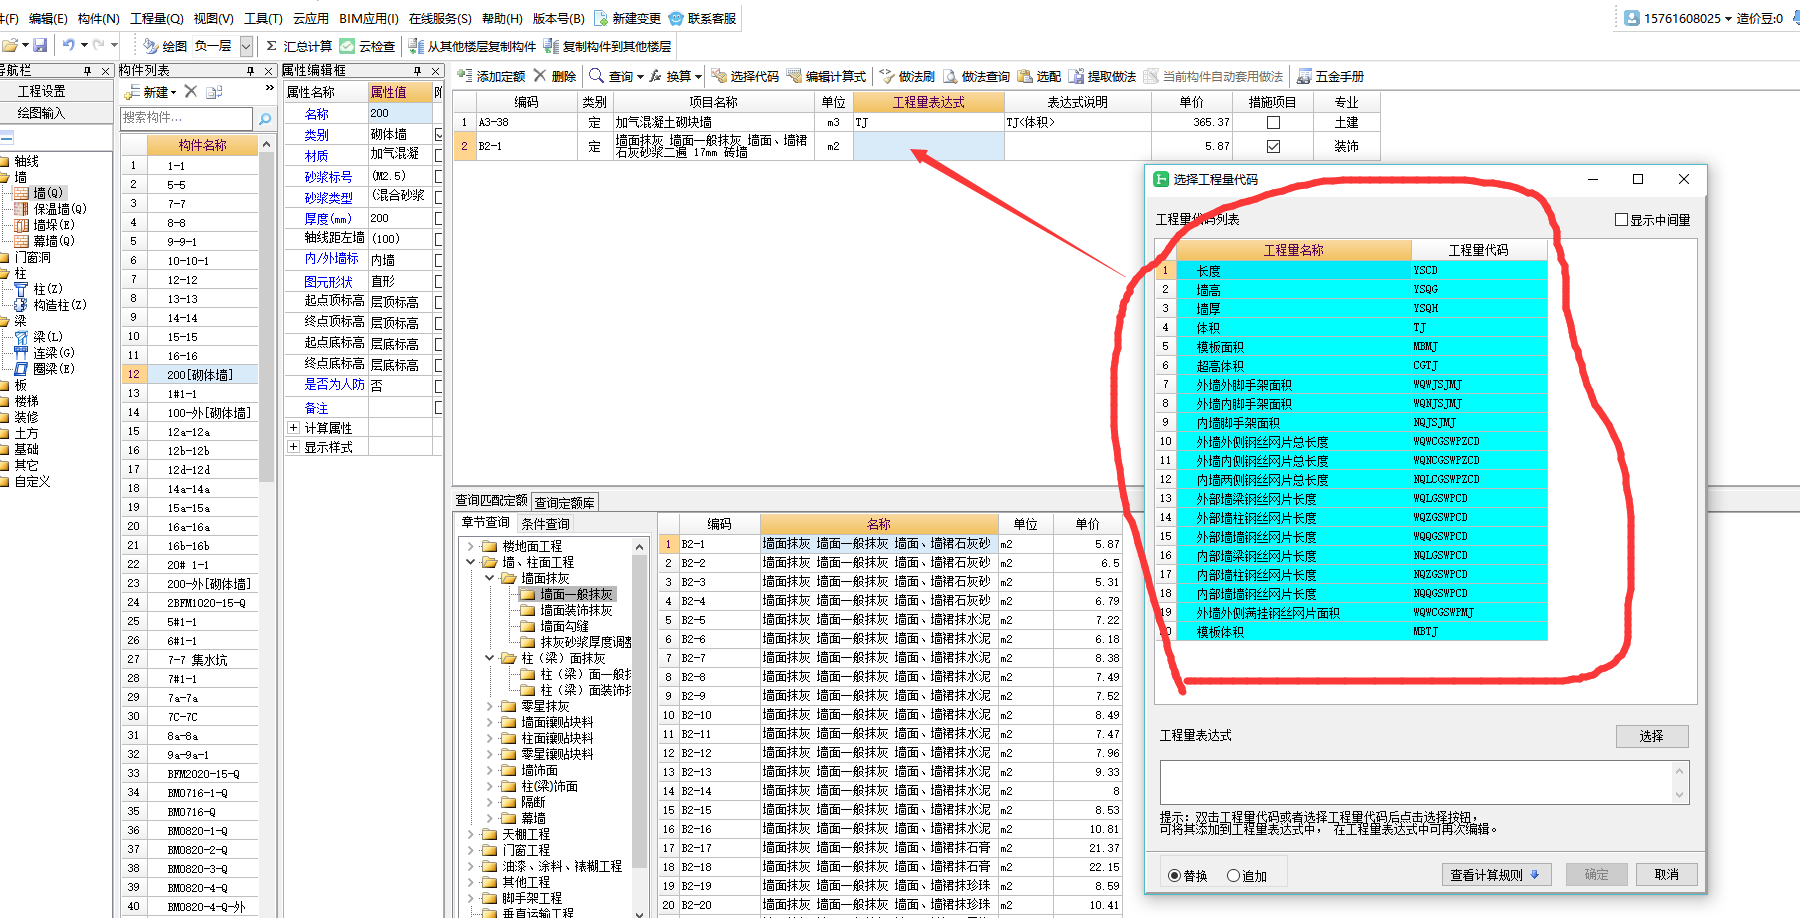Switch to 查询定额库 tab
Screen dimensions: 1800x918
[x=564, y=503]
